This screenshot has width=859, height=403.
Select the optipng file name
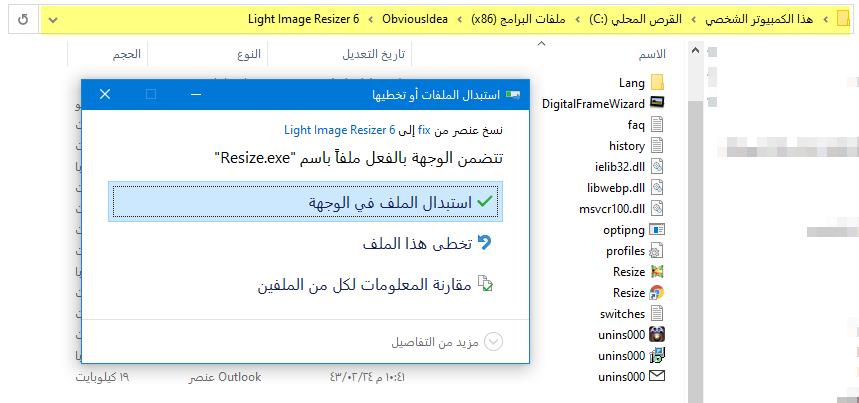pos(624,230)
